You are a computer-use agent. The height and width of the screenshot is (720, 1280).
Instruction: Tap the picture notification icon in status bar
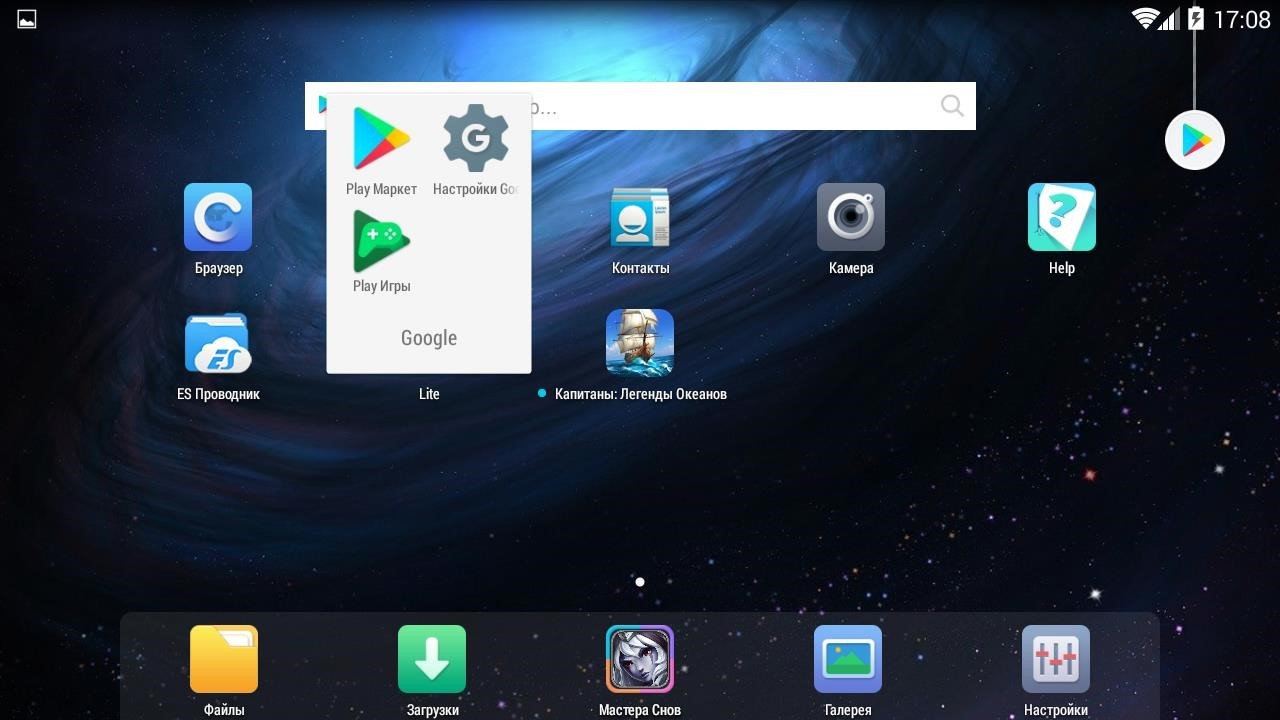27,19
